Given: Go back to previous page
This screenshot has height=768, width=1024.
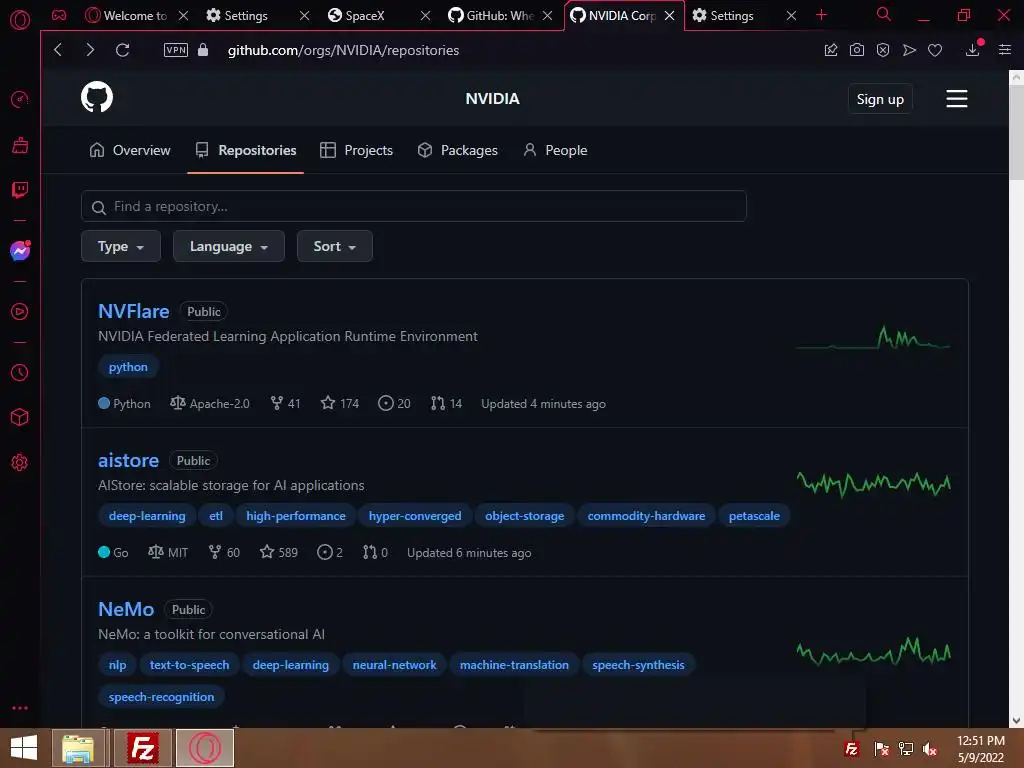Looking at the screenshot, I should pyautogui.click(x=58, y=50).
